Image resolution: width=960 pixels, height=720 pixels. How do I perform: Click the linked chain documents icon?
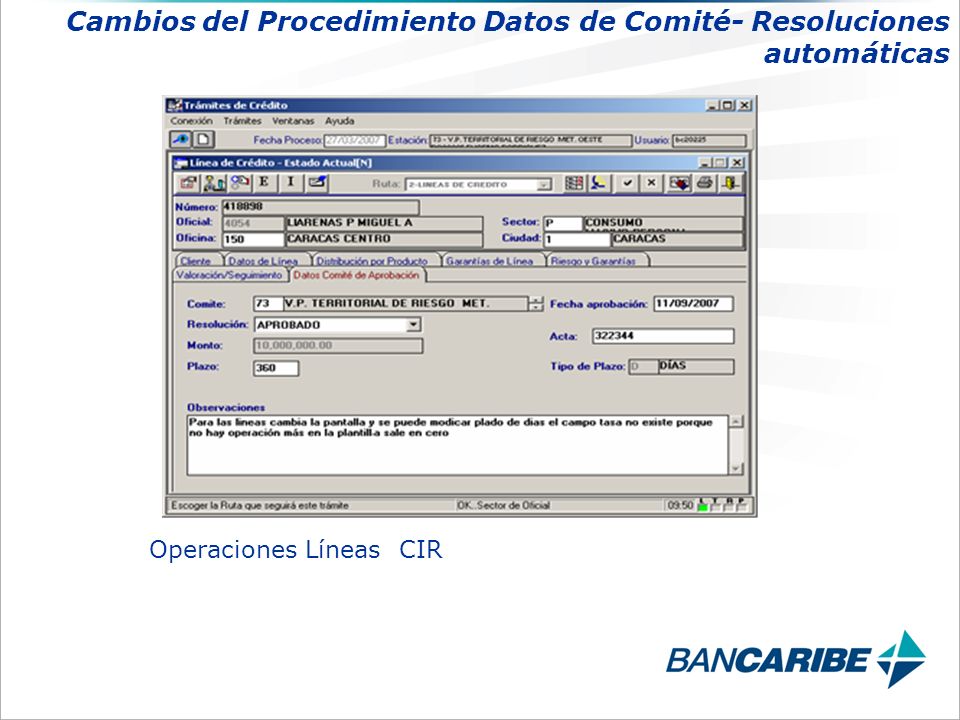(x=240, y=182)
